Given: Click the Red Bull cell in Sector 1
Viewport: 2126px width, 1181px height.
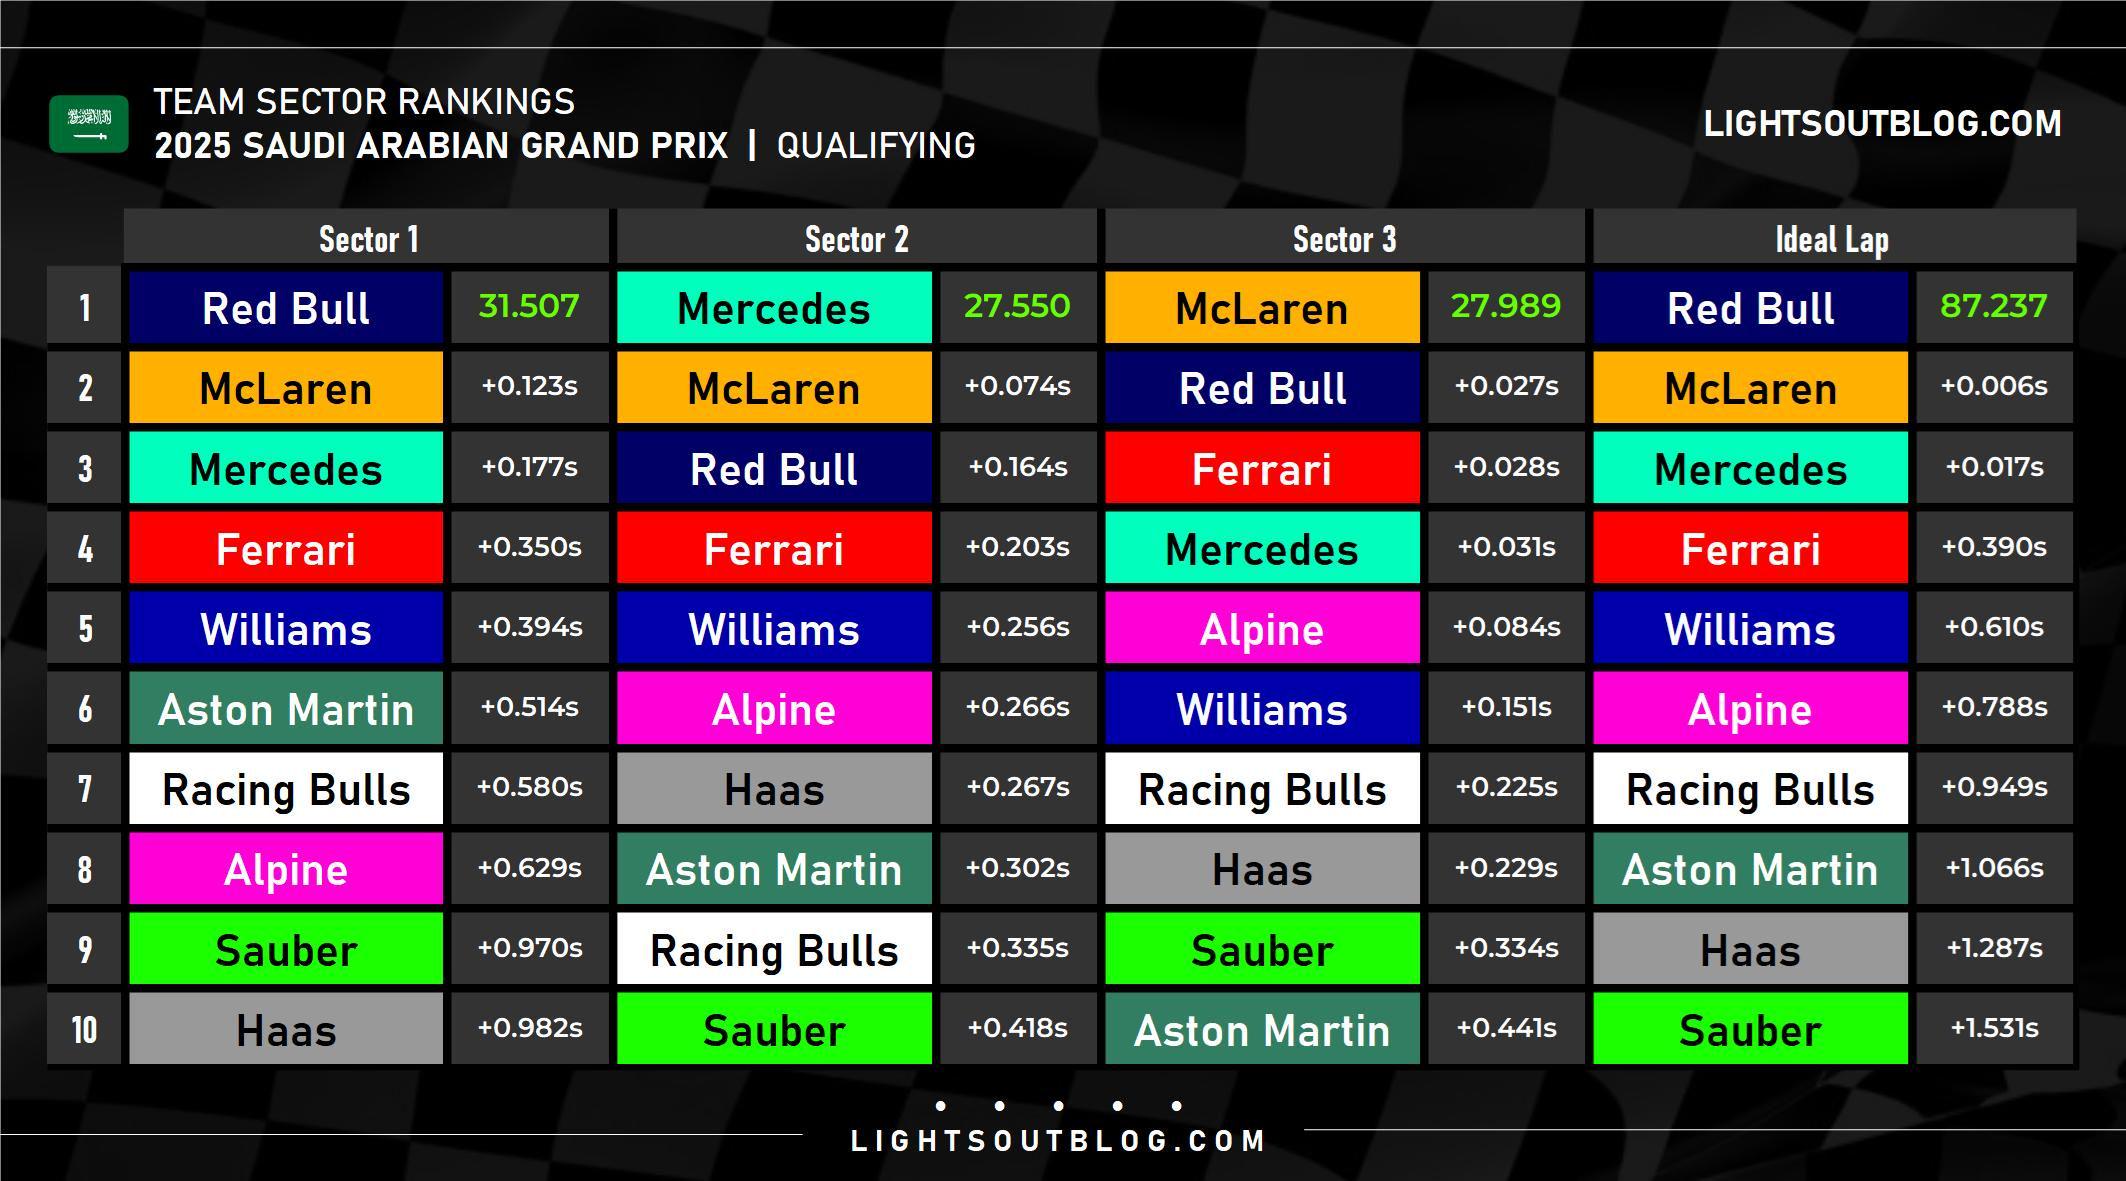Looking at the screenshot, I should coord(286,307).
